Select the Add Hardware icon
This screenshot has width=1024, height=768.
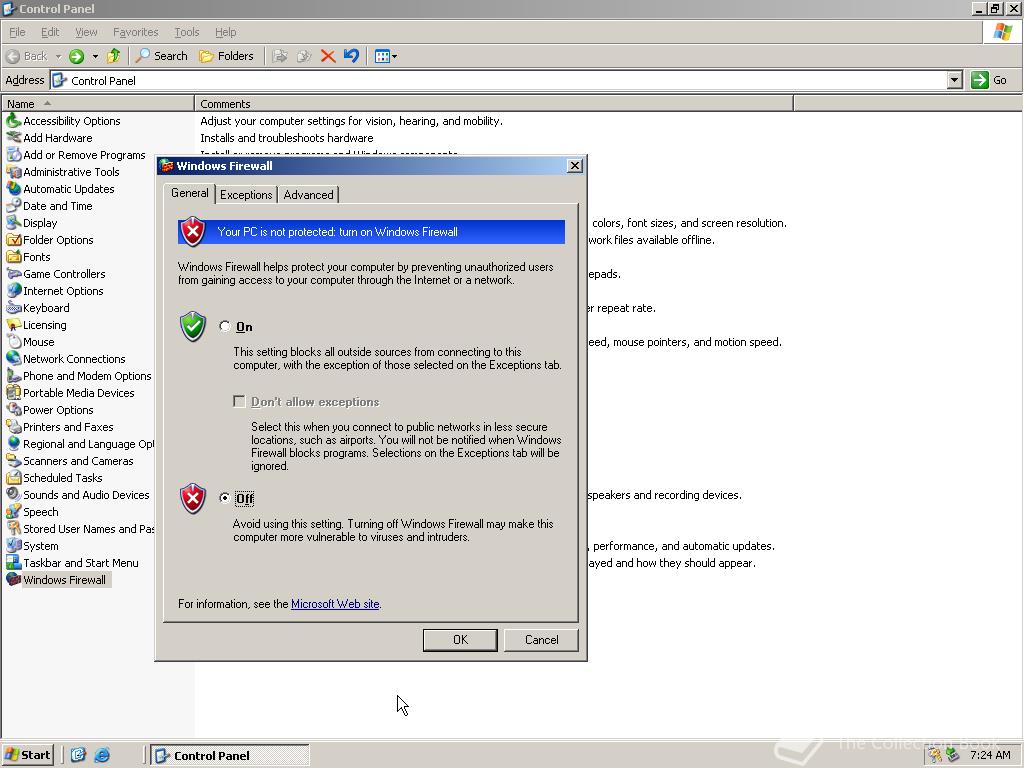click(x=13, y=138)
